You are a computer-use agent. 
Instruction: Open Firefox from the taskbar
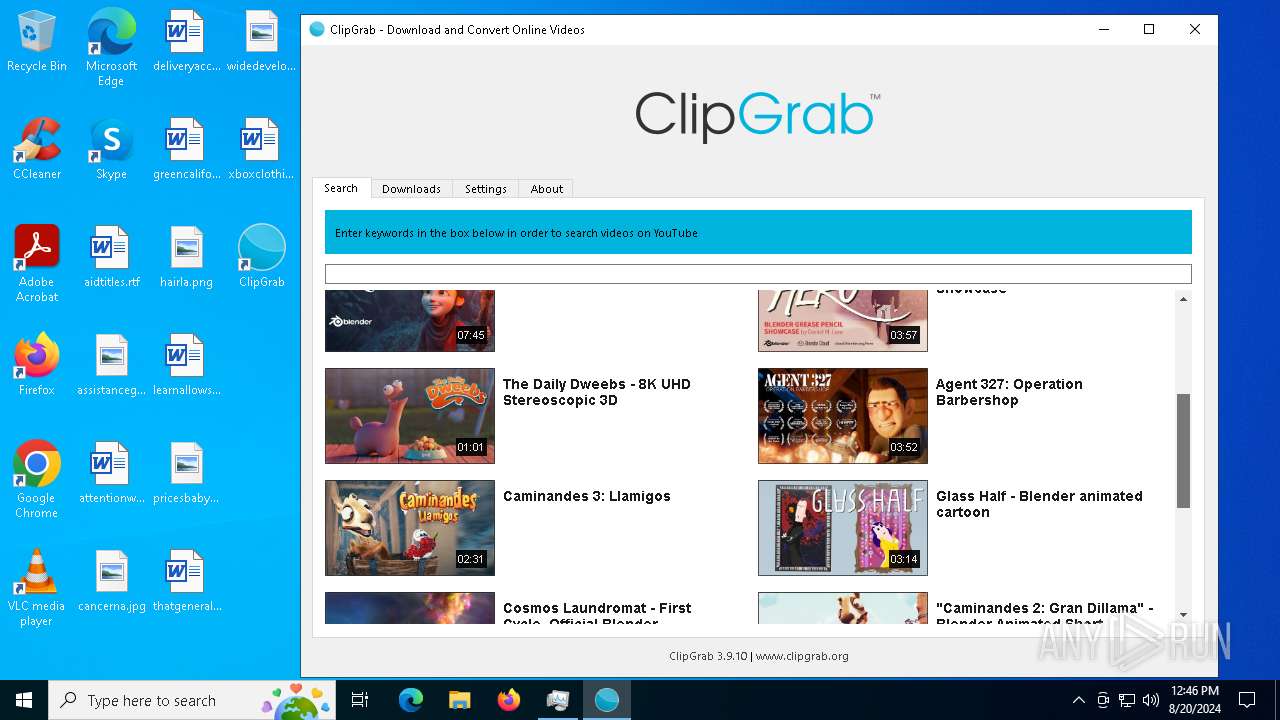pos(509,700)
